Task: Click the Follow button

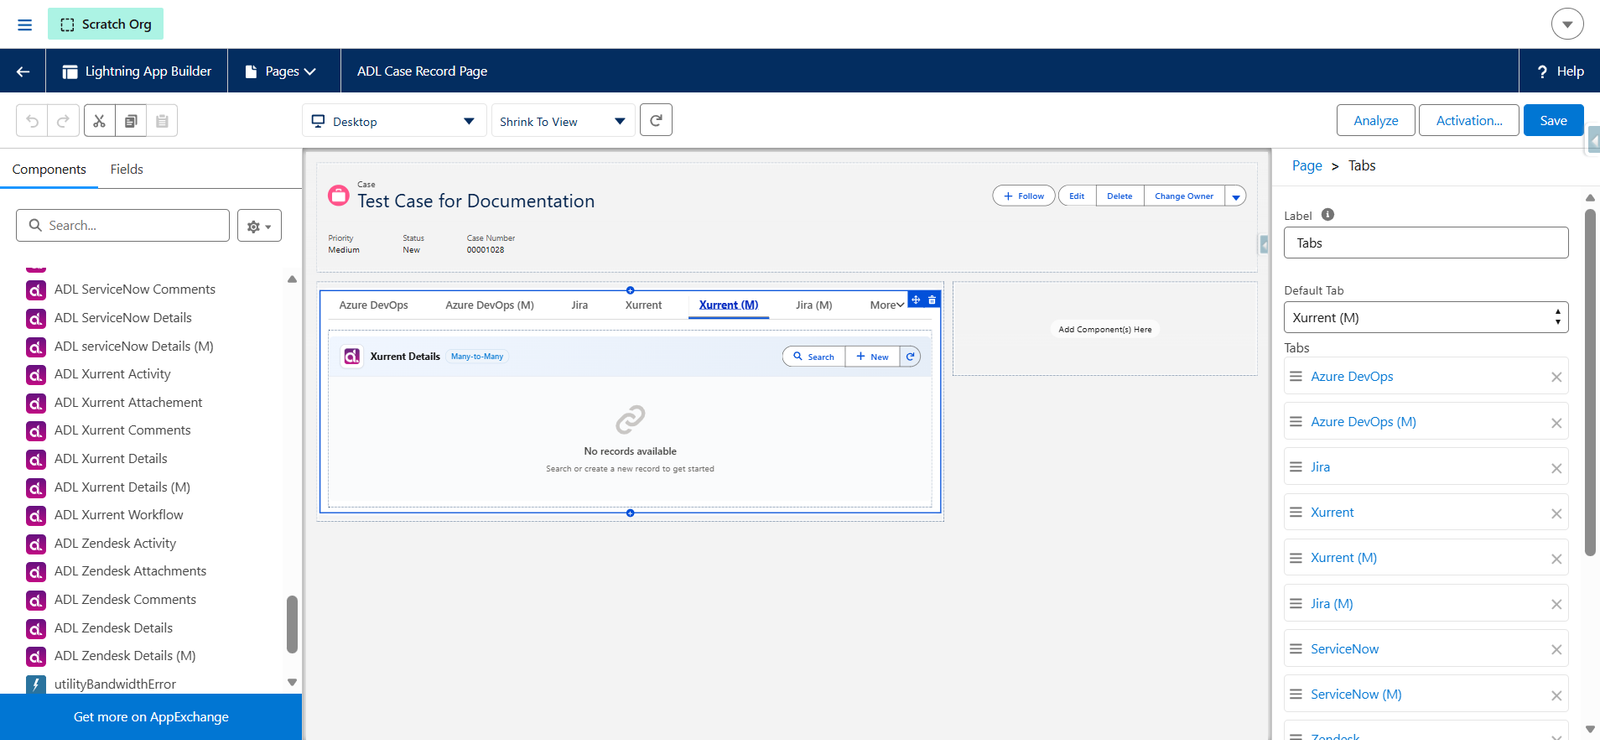Action: (x=1024, y=196)
